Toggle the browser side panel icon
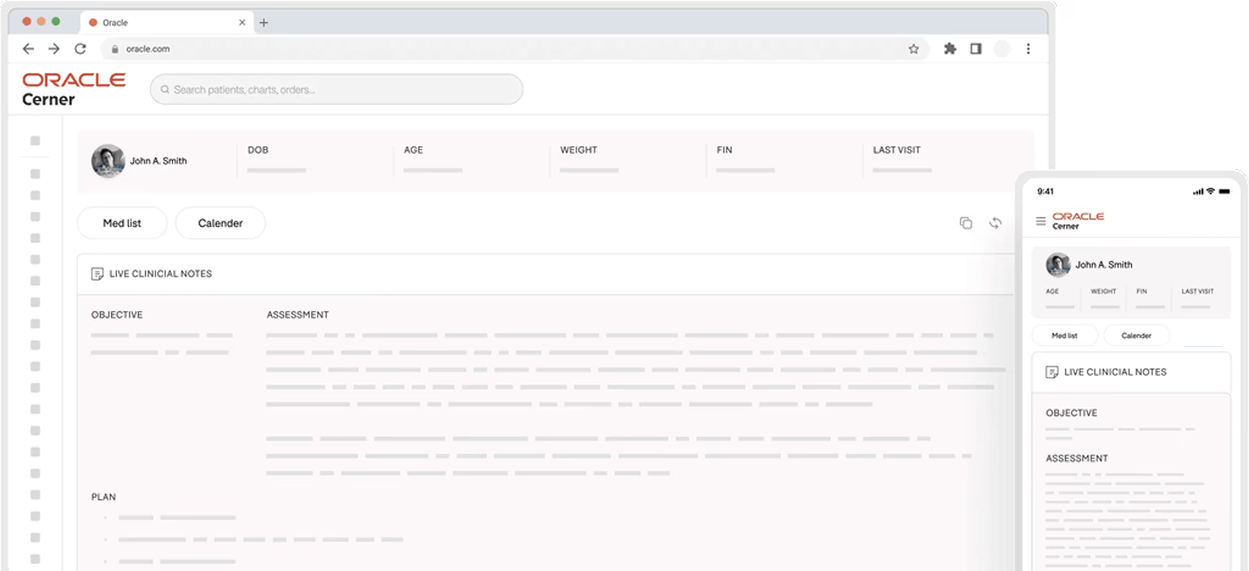This screenshot has height=571, width=1249. pyautogui.click(x=976, y=49)
